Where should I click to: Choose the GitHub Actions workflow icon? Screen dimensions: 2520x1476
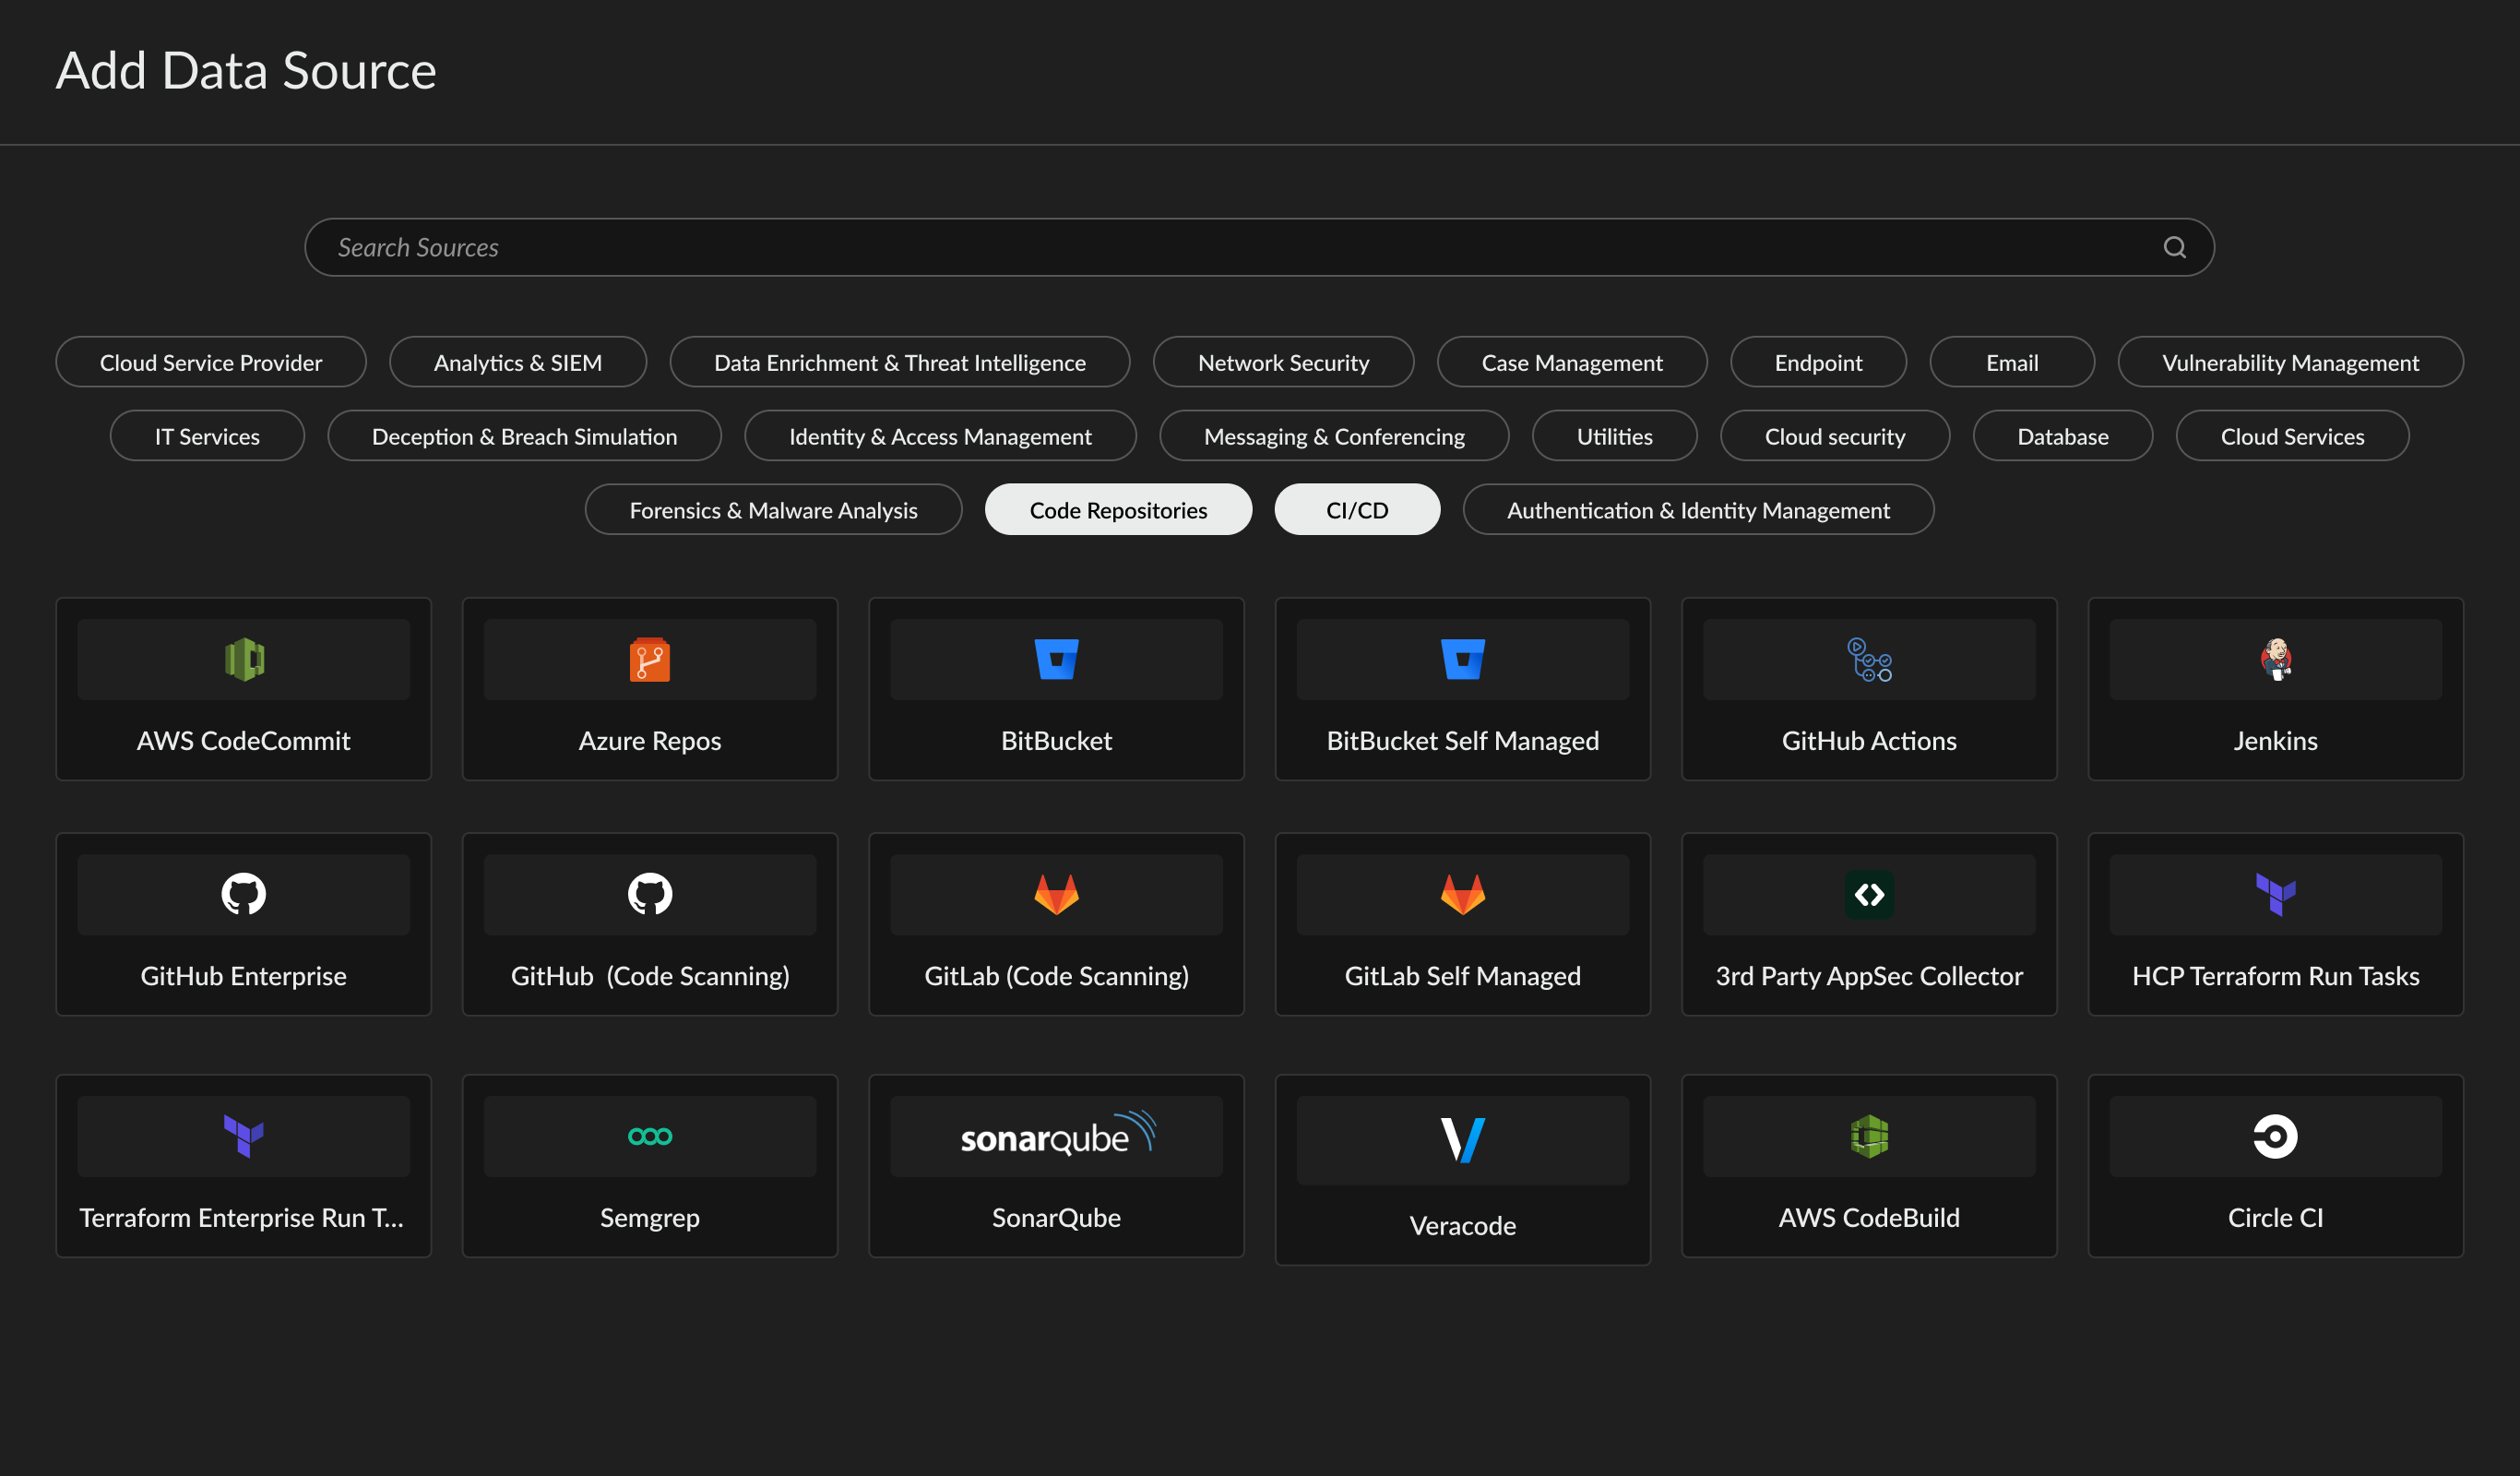(x=1868, y=659)
